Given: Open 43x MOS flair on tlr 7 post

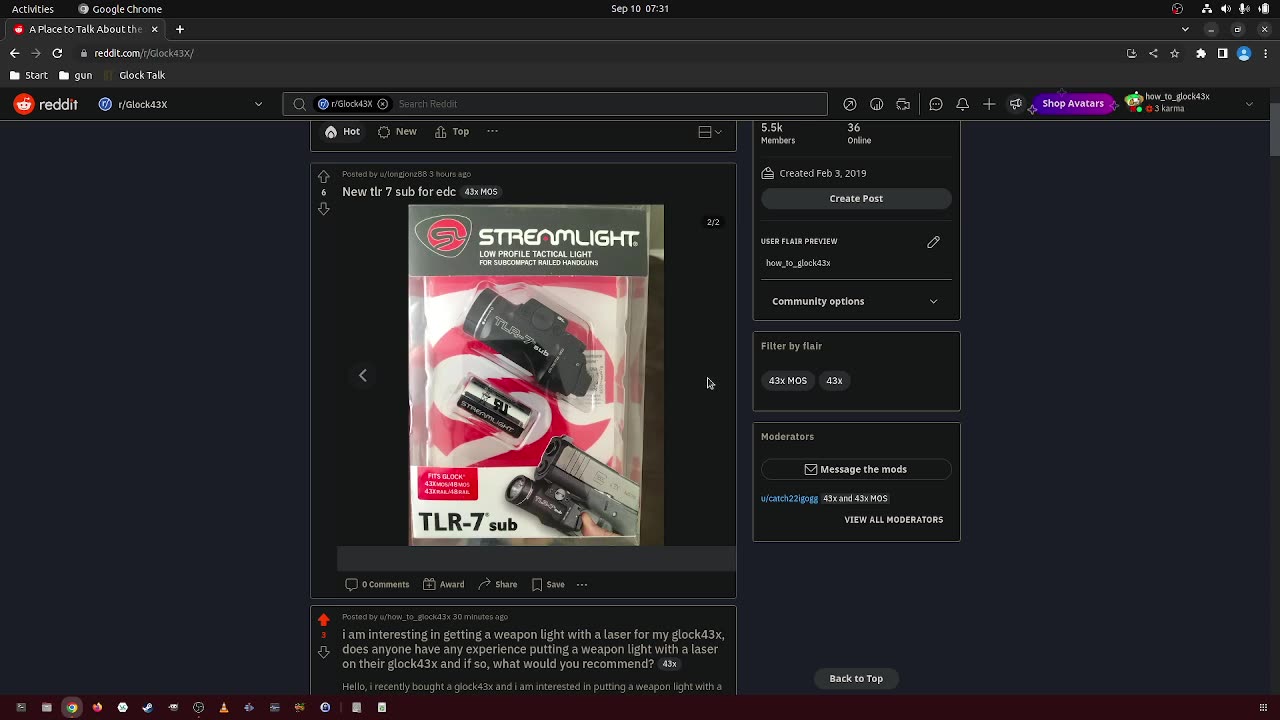Looking at the screenshot, I should (481, 192).
